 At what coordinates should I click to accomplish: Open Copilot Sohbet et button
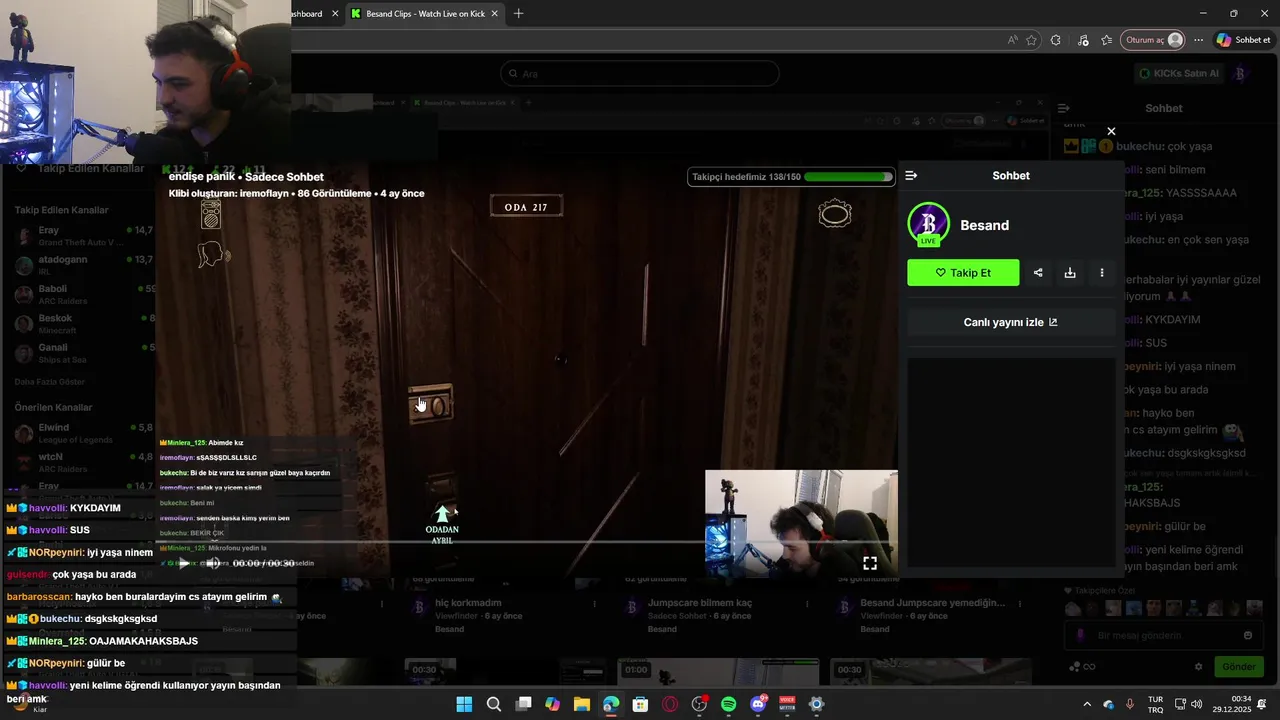1243,40
